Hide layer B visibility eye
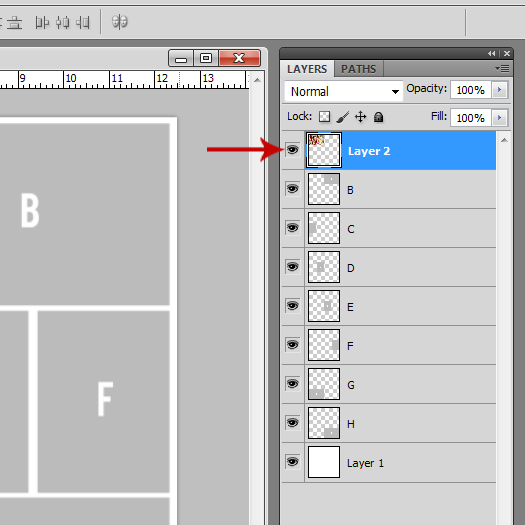The width and height of the screenshot is (525, 525). tap(293, 189)
